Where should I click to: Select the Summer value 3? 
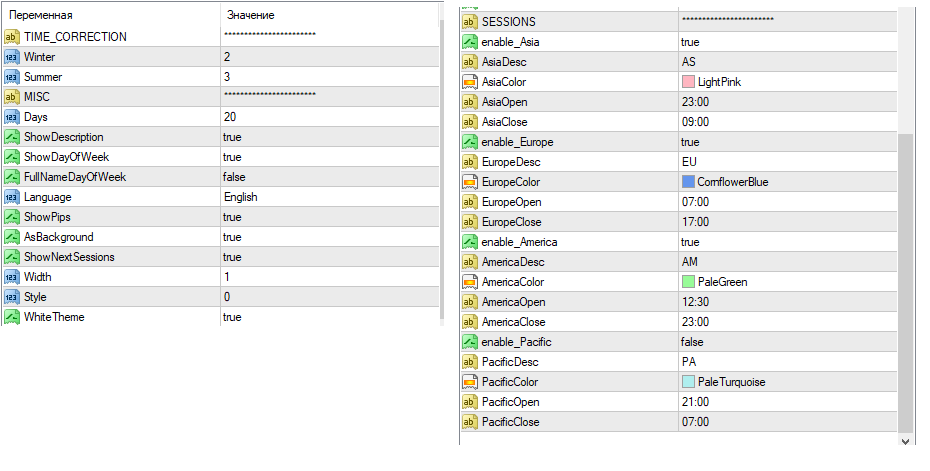pyautogui.click(x=227, y=77)
